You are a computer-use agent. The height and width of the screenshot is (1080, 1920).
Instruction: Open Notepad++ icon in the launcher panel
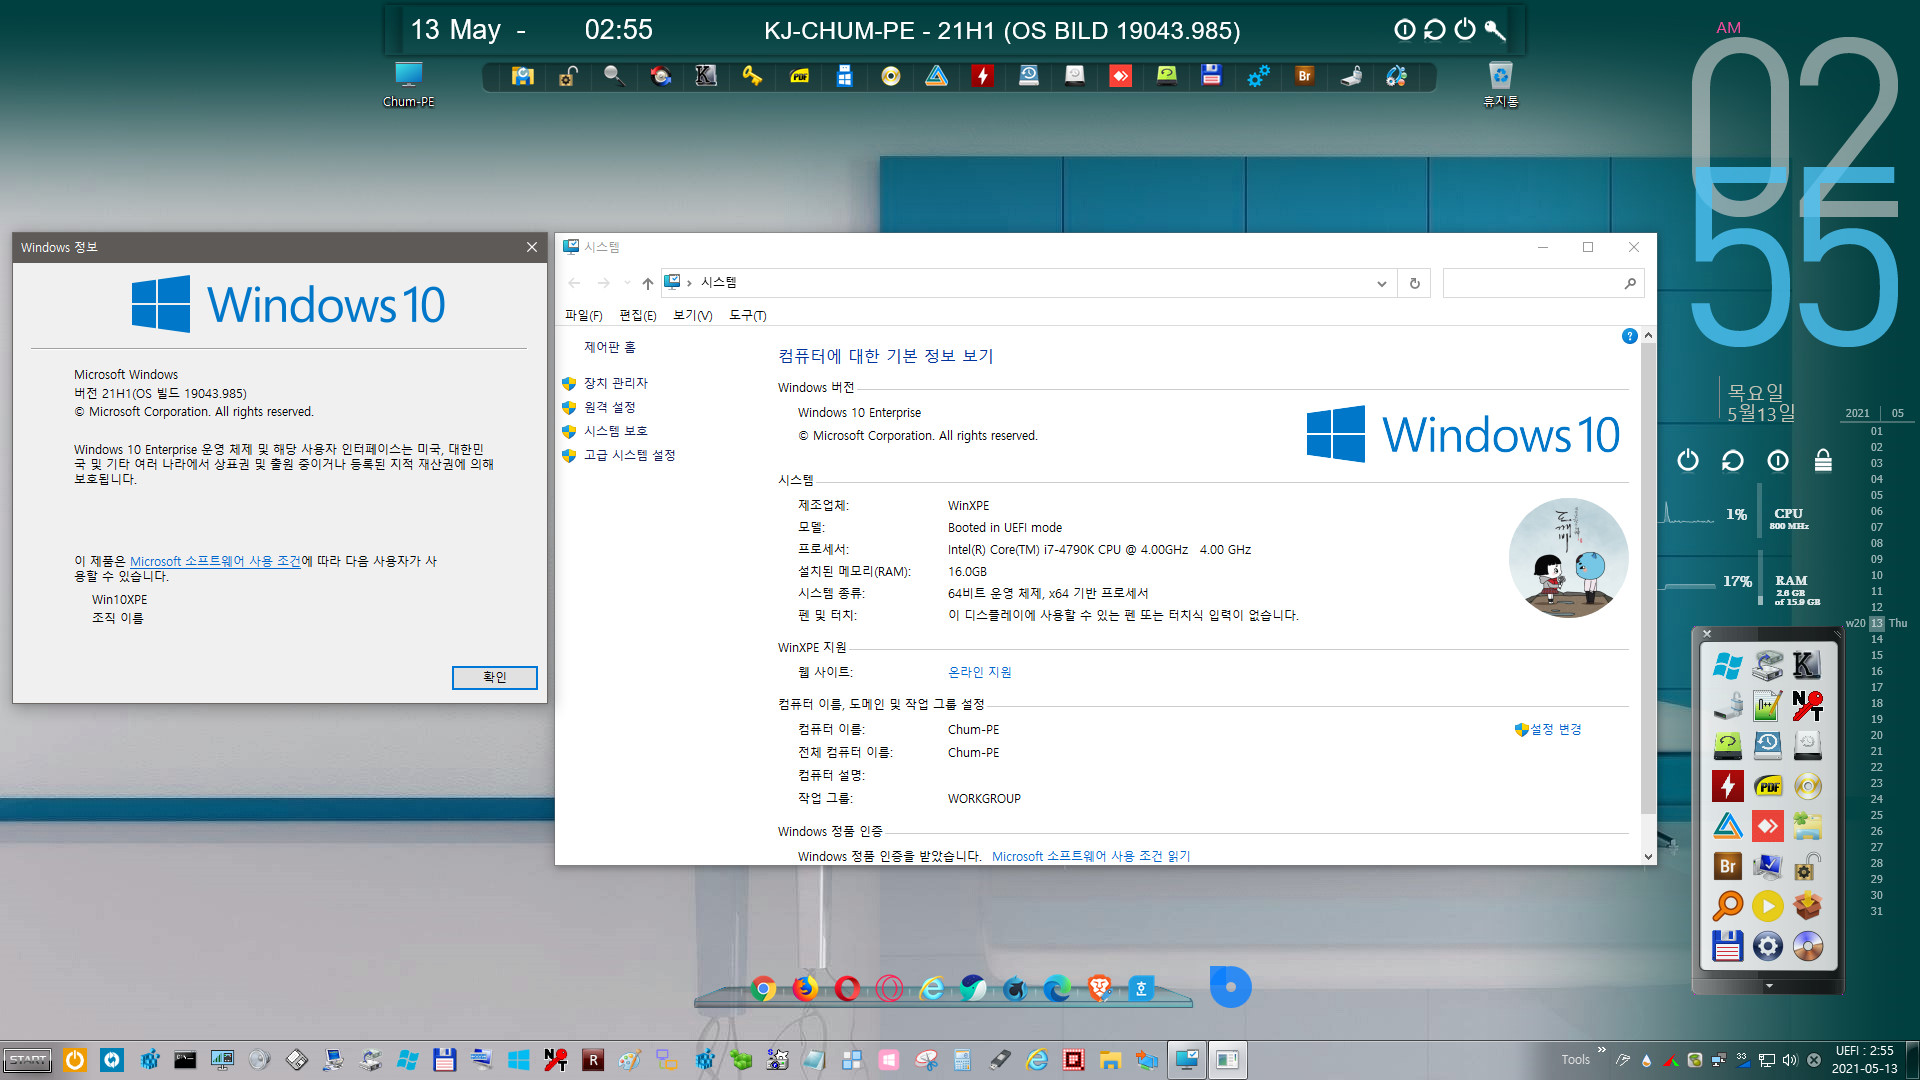1767,705
